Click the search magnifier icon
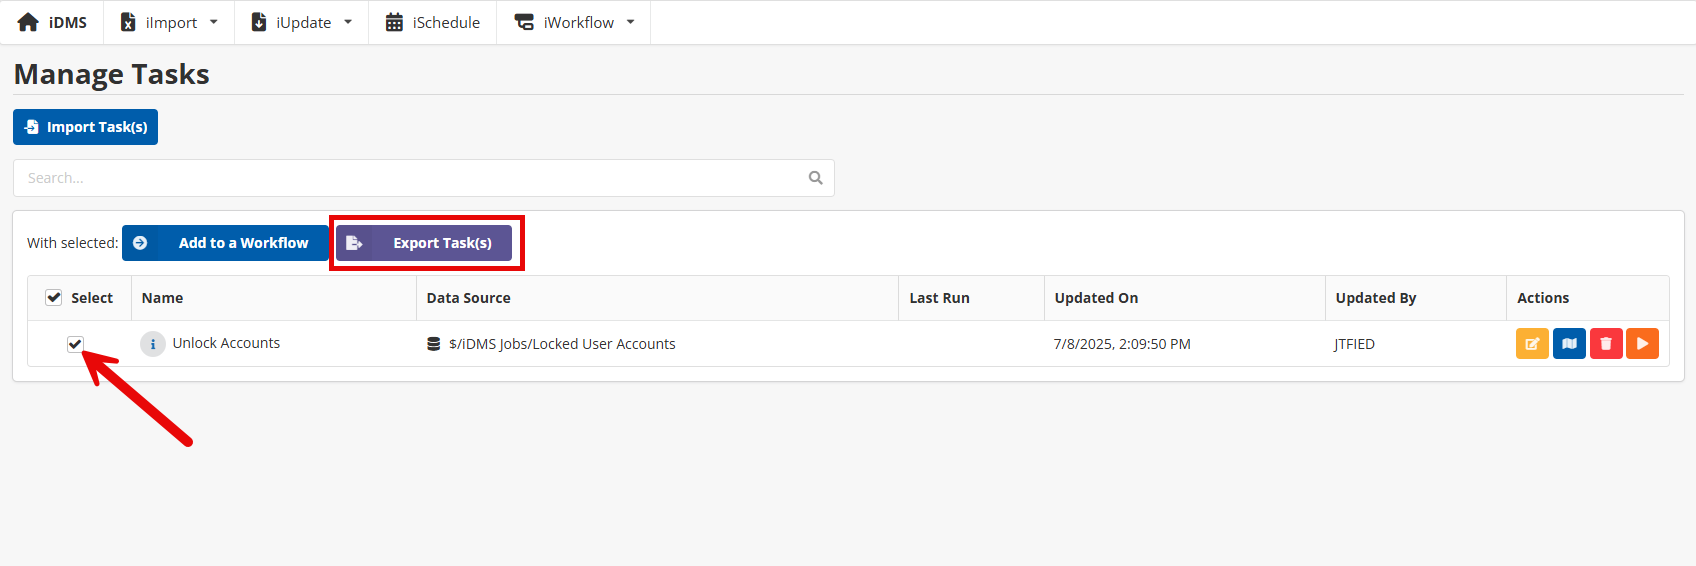The width and height of the screenshot is (1696, 566). pyautogui.click(x=816, y=178)
